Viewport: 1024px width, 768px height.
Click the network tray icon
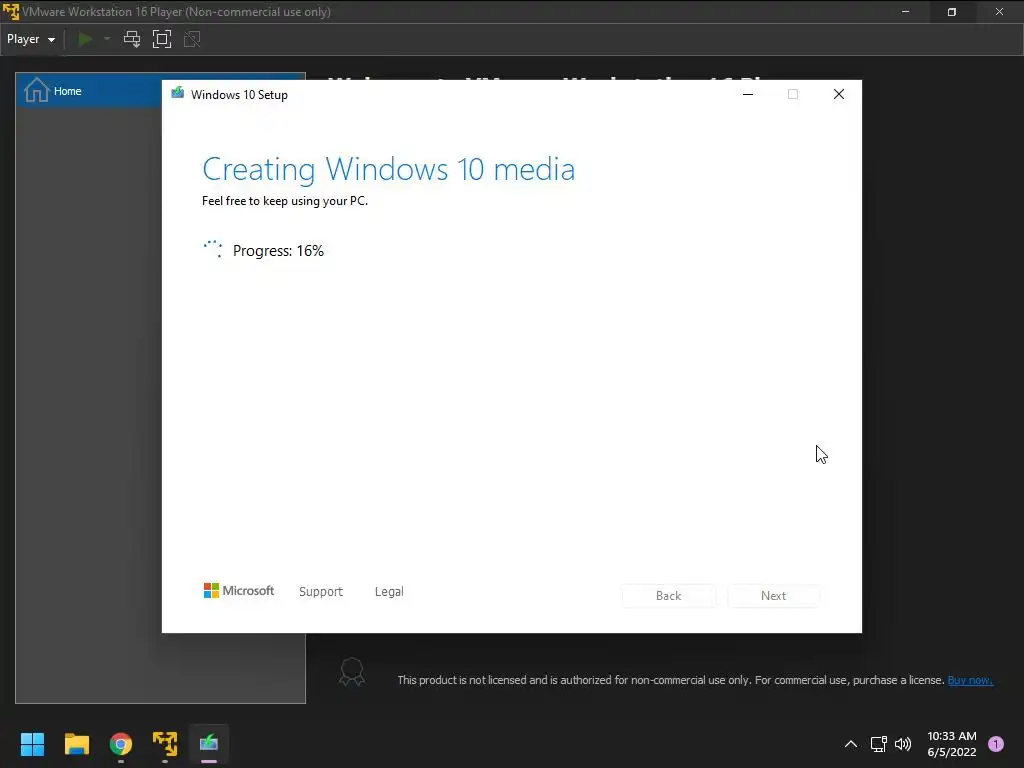tap(878, 744)
